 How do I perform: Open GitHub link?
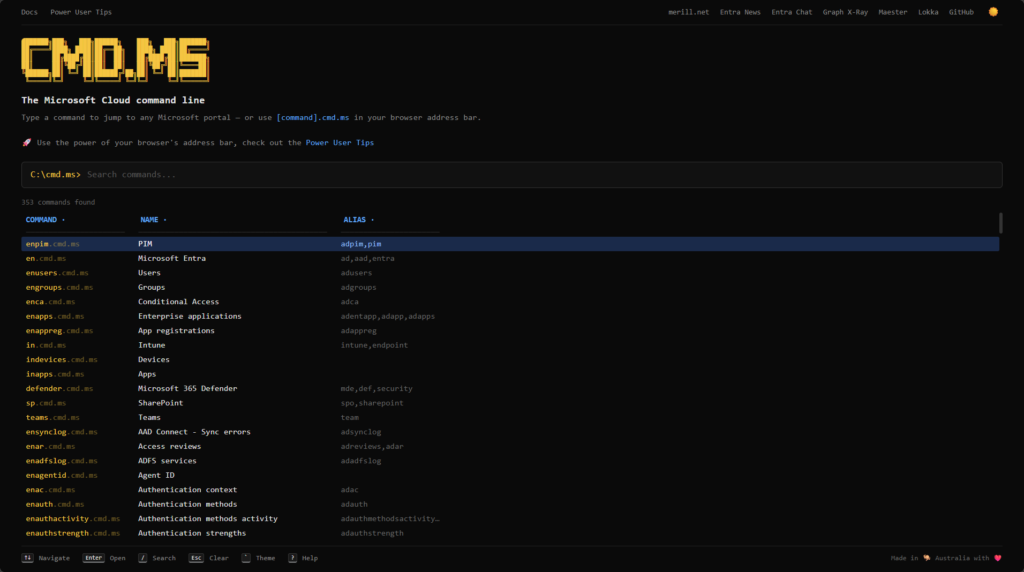tap(961, 12)
